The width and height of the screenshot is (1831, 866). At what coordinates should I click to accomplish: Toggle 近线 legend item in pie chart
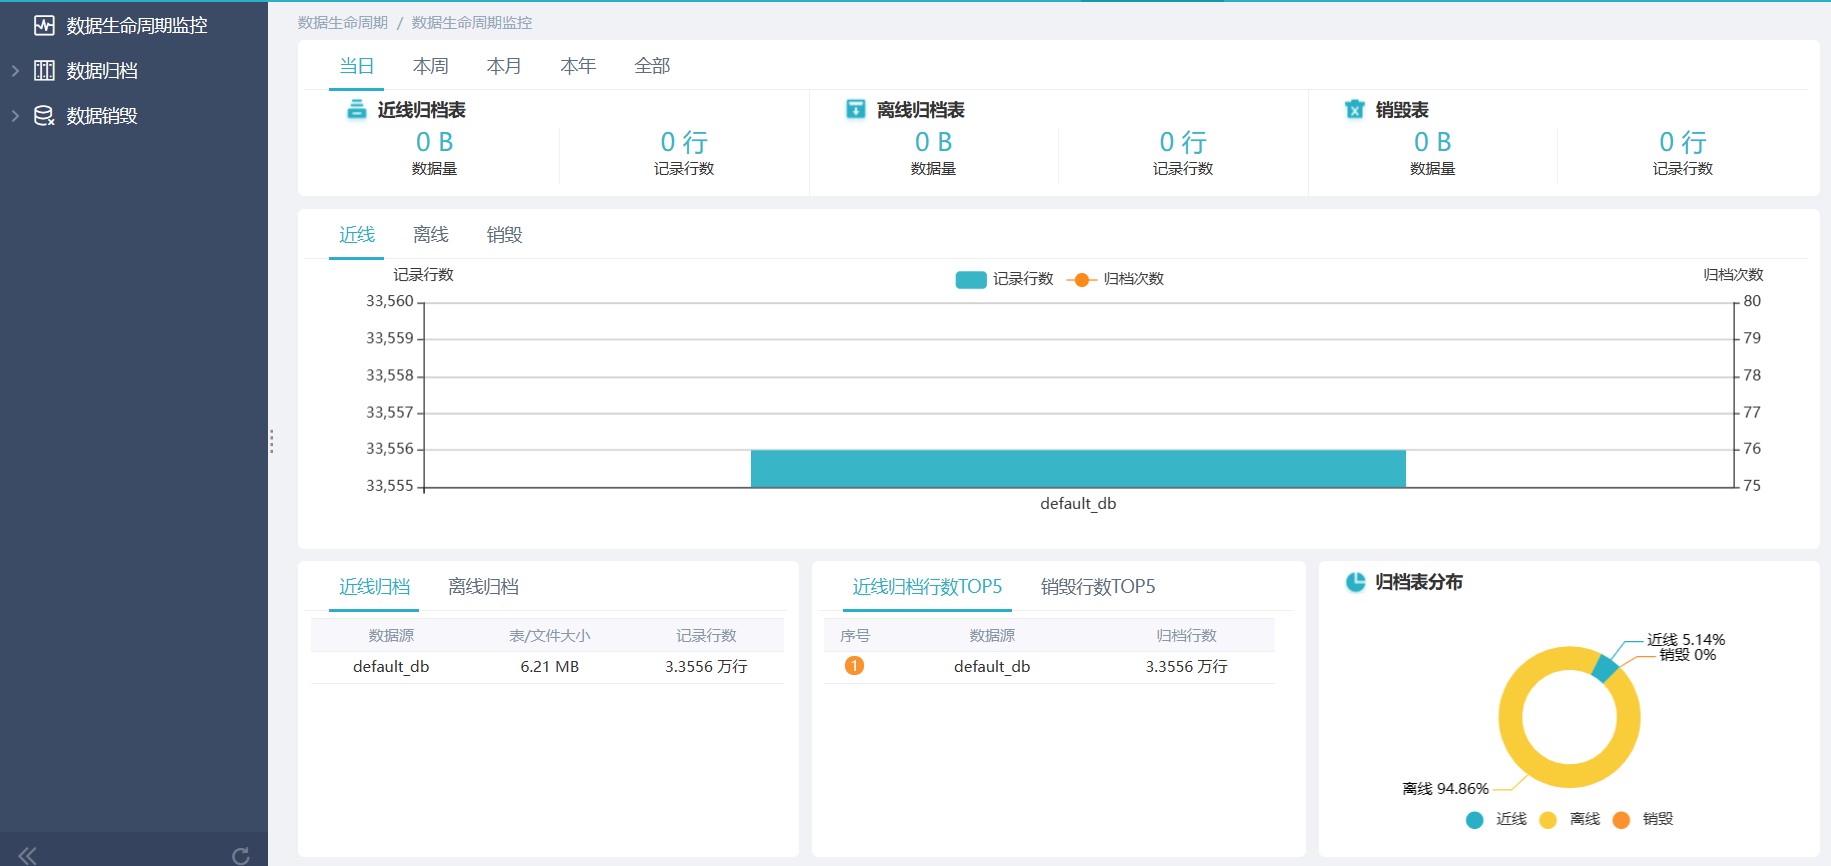(x=1496, y=819)
